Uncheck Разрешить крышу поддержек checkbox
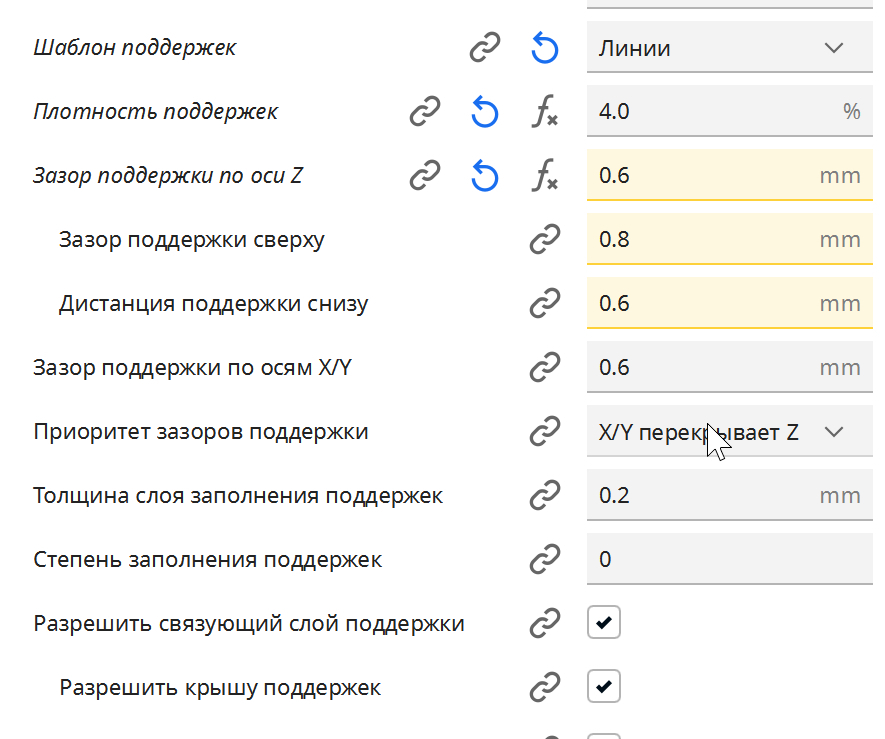Screen dimensions: 885x739 pos(604,688)
